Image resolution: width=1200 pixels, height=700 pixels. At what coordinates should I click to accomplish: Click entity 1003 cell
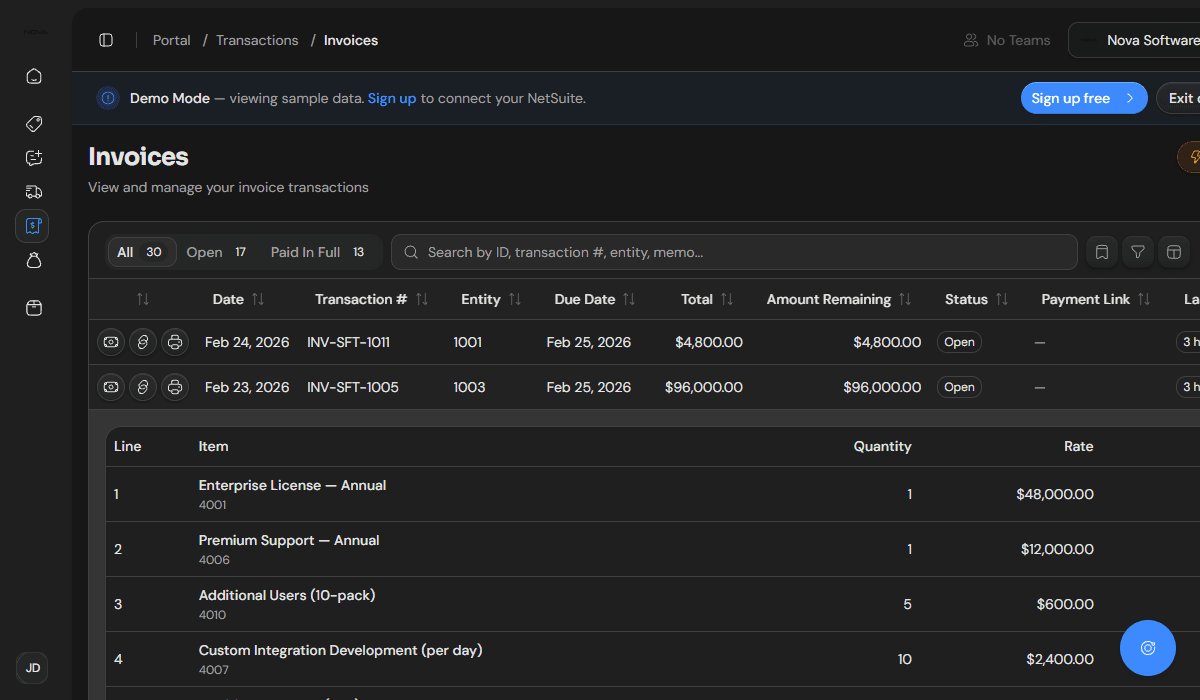coord(469,387)
